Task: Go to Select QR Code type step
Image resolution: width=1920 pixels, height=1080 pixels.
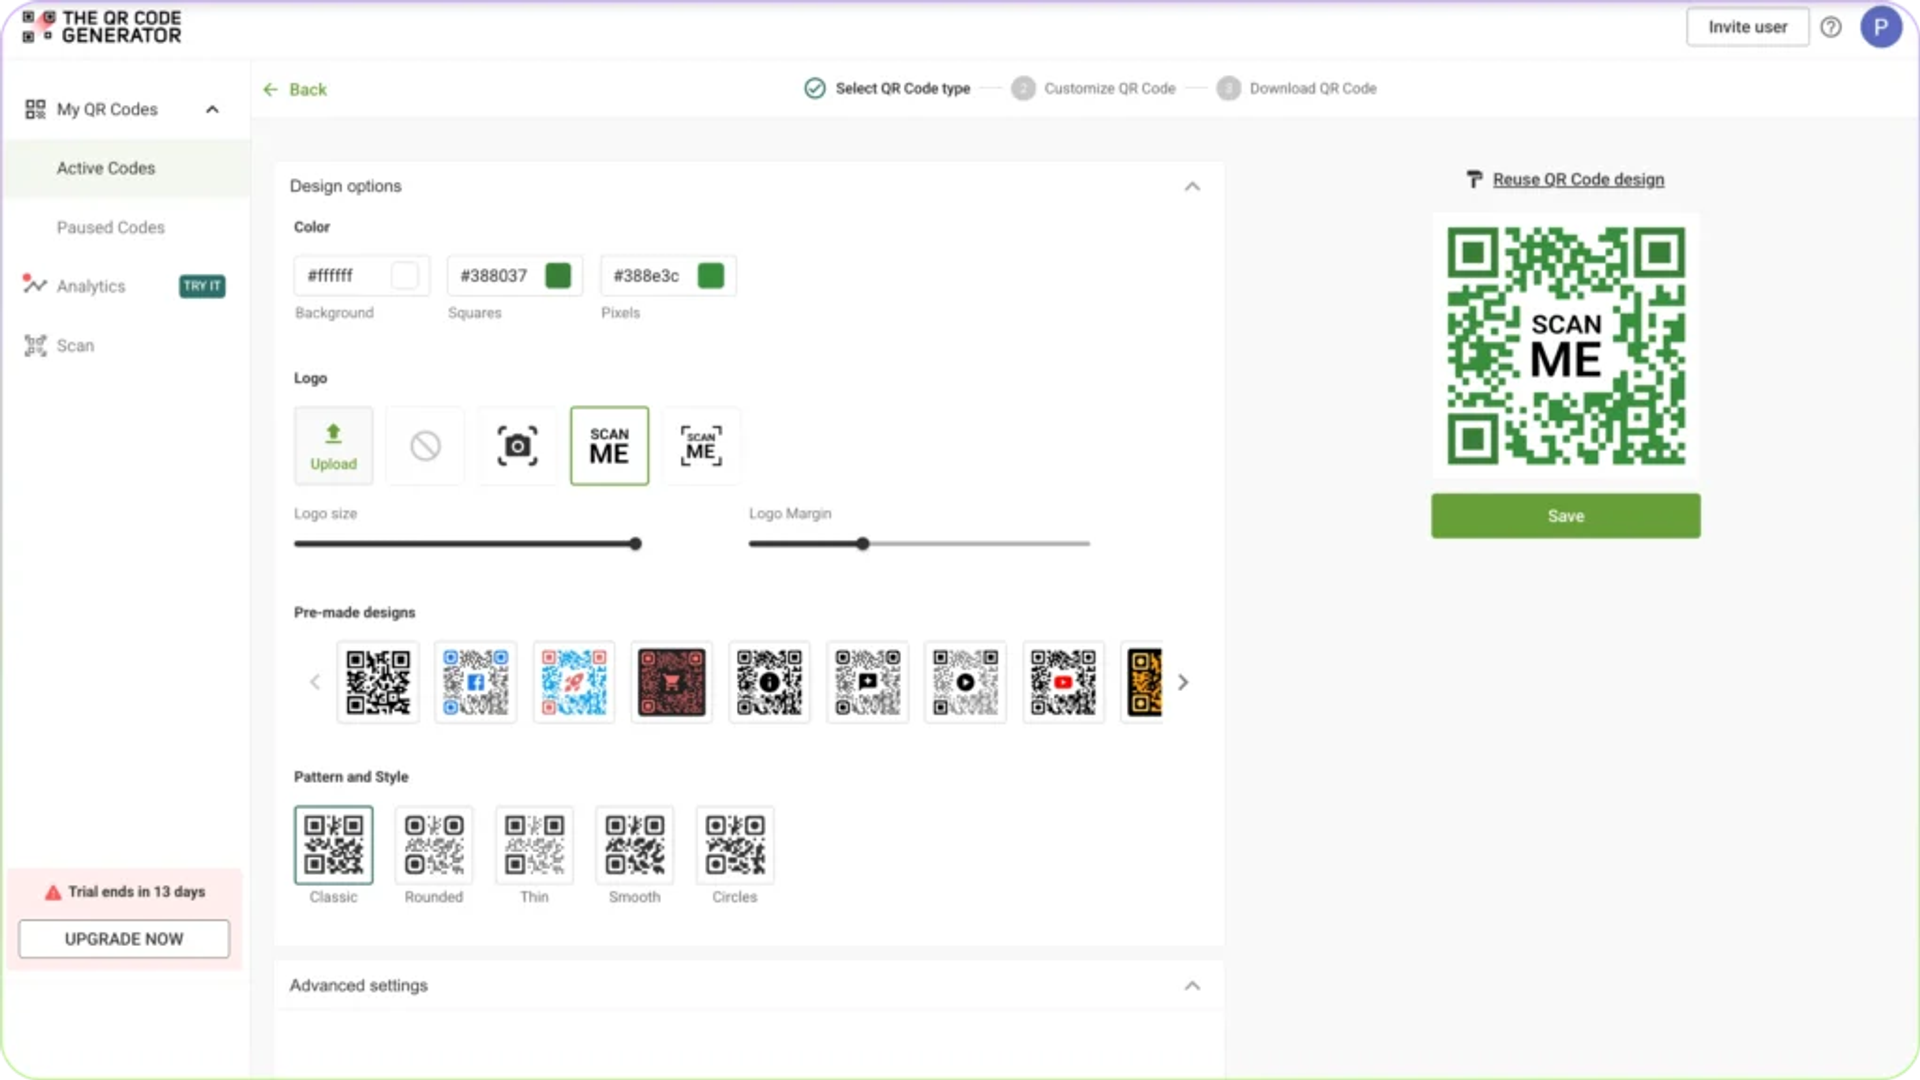Action: (x=887, y=88)
